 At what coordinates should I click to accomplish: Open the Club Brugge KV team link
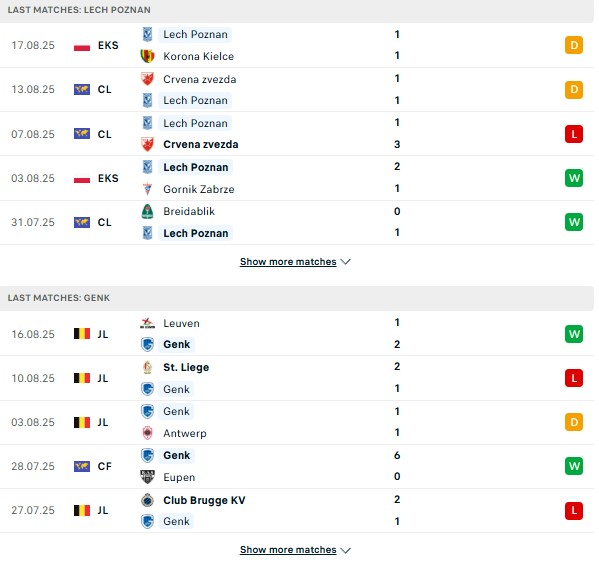[204, 500]
